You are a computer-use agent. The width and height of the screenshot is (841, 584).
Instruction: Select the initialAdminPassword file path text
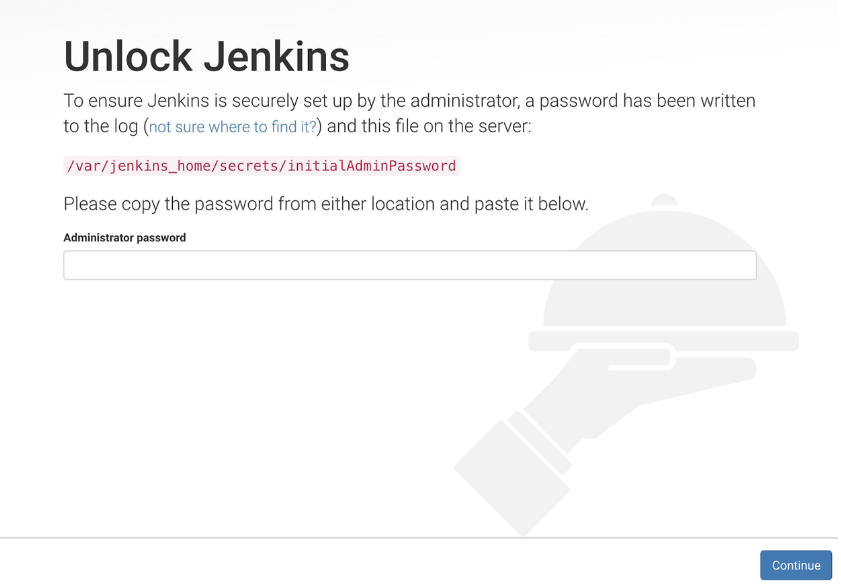(x=261, y=166)
